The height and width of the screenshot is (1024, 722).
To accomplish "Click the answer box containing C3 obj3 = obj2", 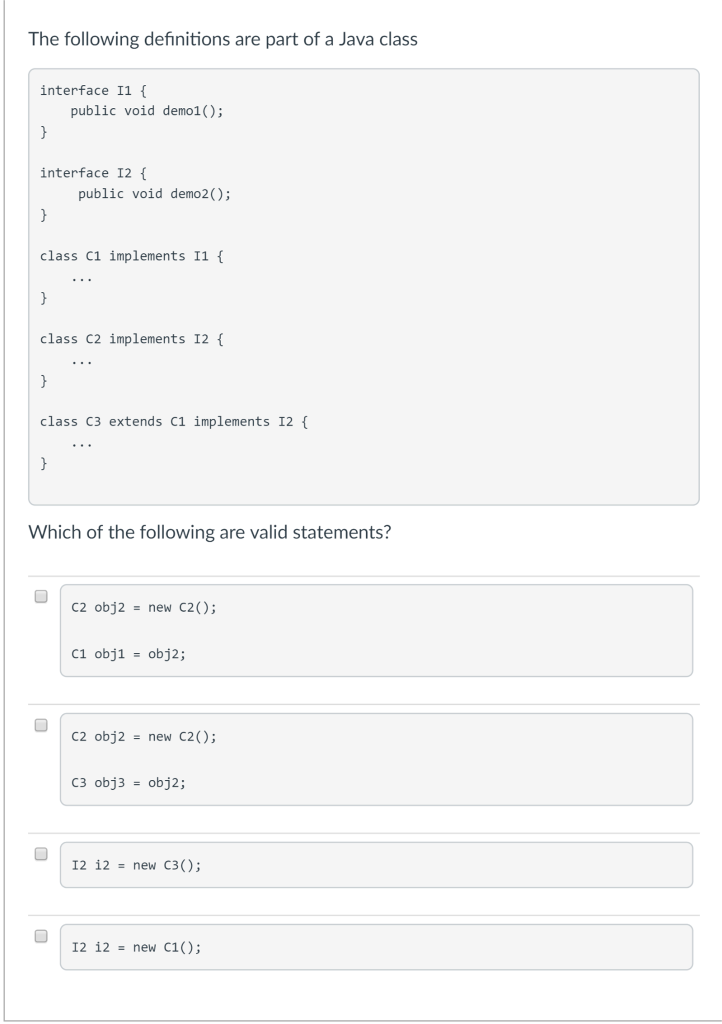I will coord(377,759).
